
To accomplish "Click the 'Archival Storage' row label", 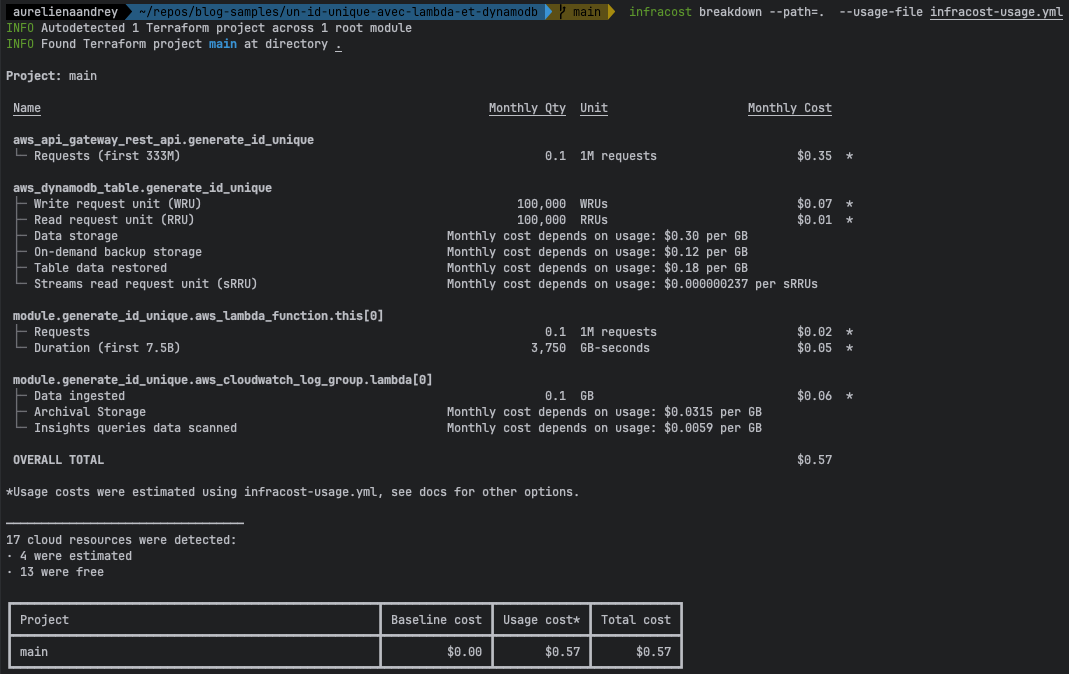I will click(x=90, y=412).
